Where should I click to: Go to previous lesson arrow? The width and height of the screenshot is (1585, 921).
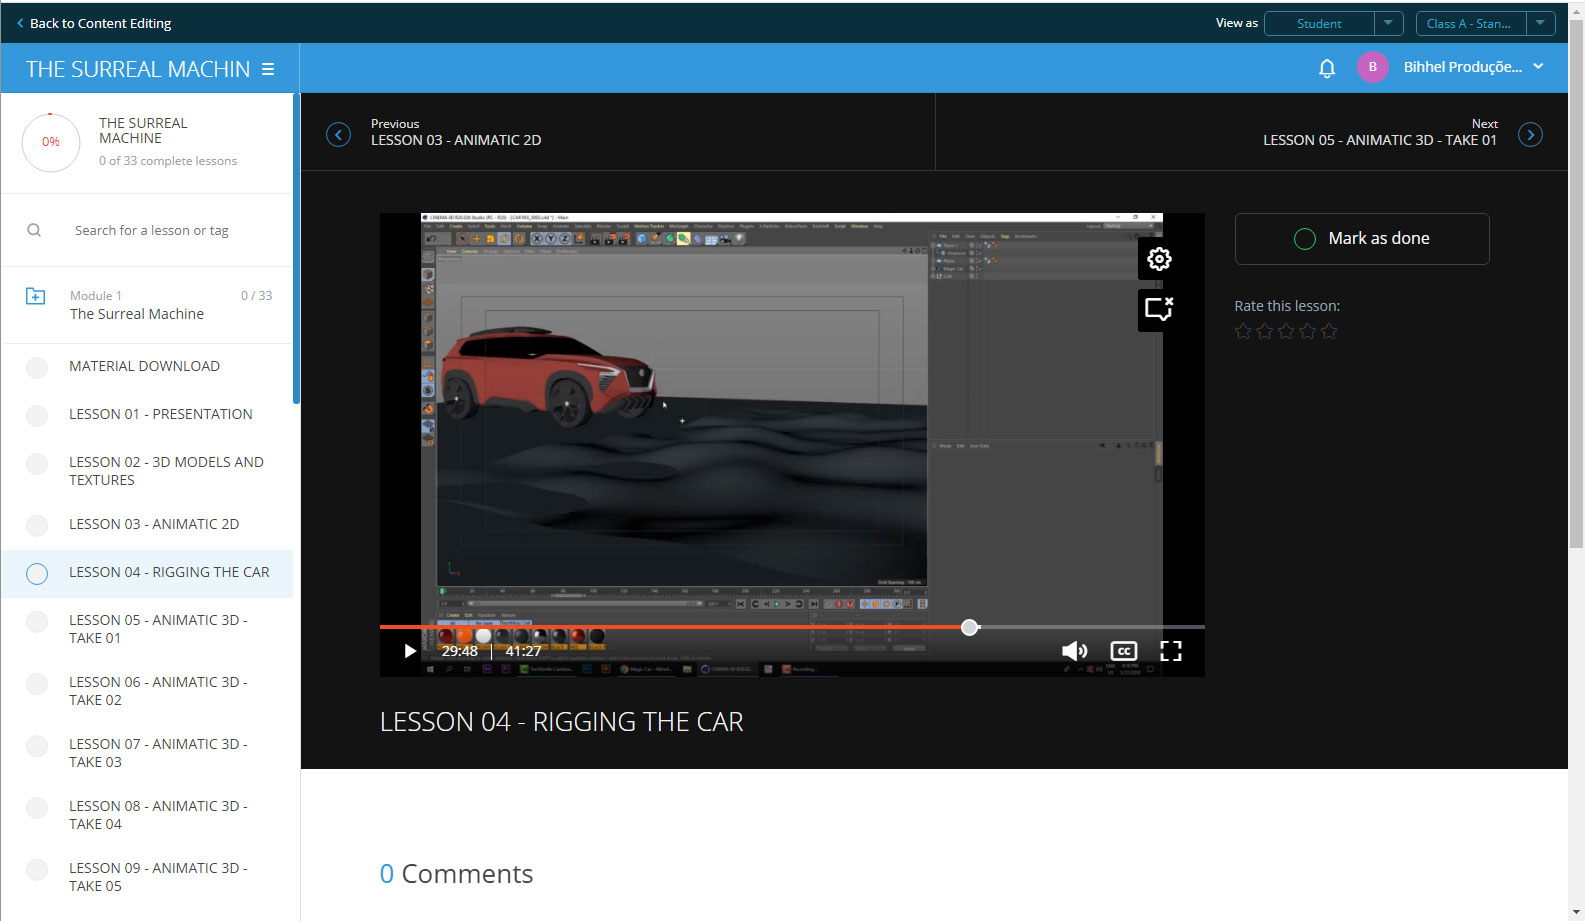(x=339, y=134)
